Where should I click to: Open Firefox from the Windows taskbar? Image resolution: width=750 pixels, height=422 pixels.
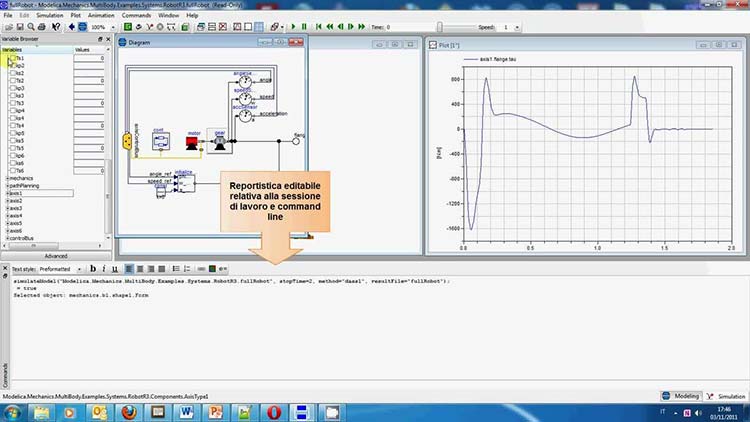coord(128,411)
